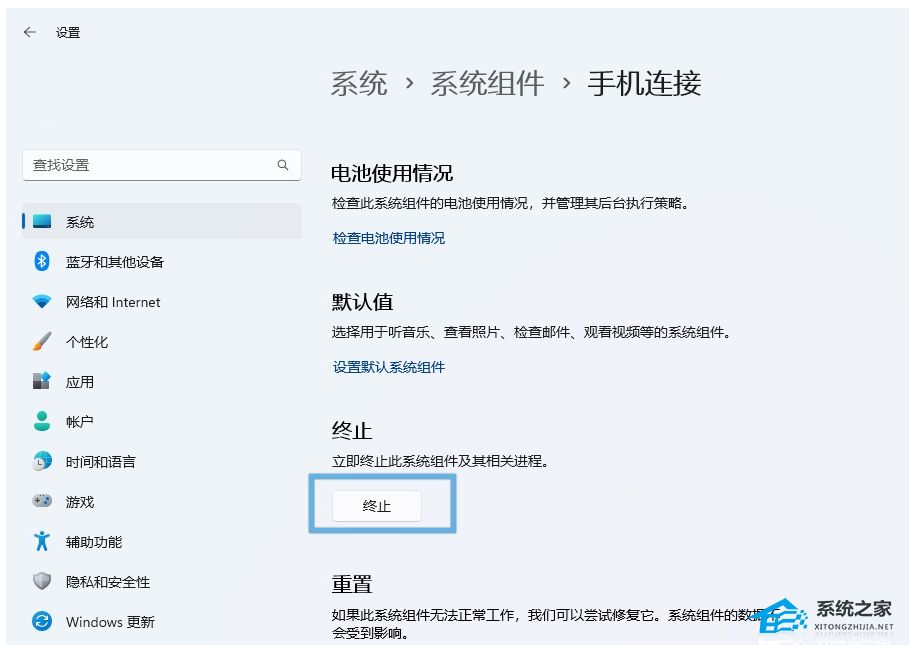Open the 系统 settings category
The image size is (909, 645).
(x=80, y=222)
